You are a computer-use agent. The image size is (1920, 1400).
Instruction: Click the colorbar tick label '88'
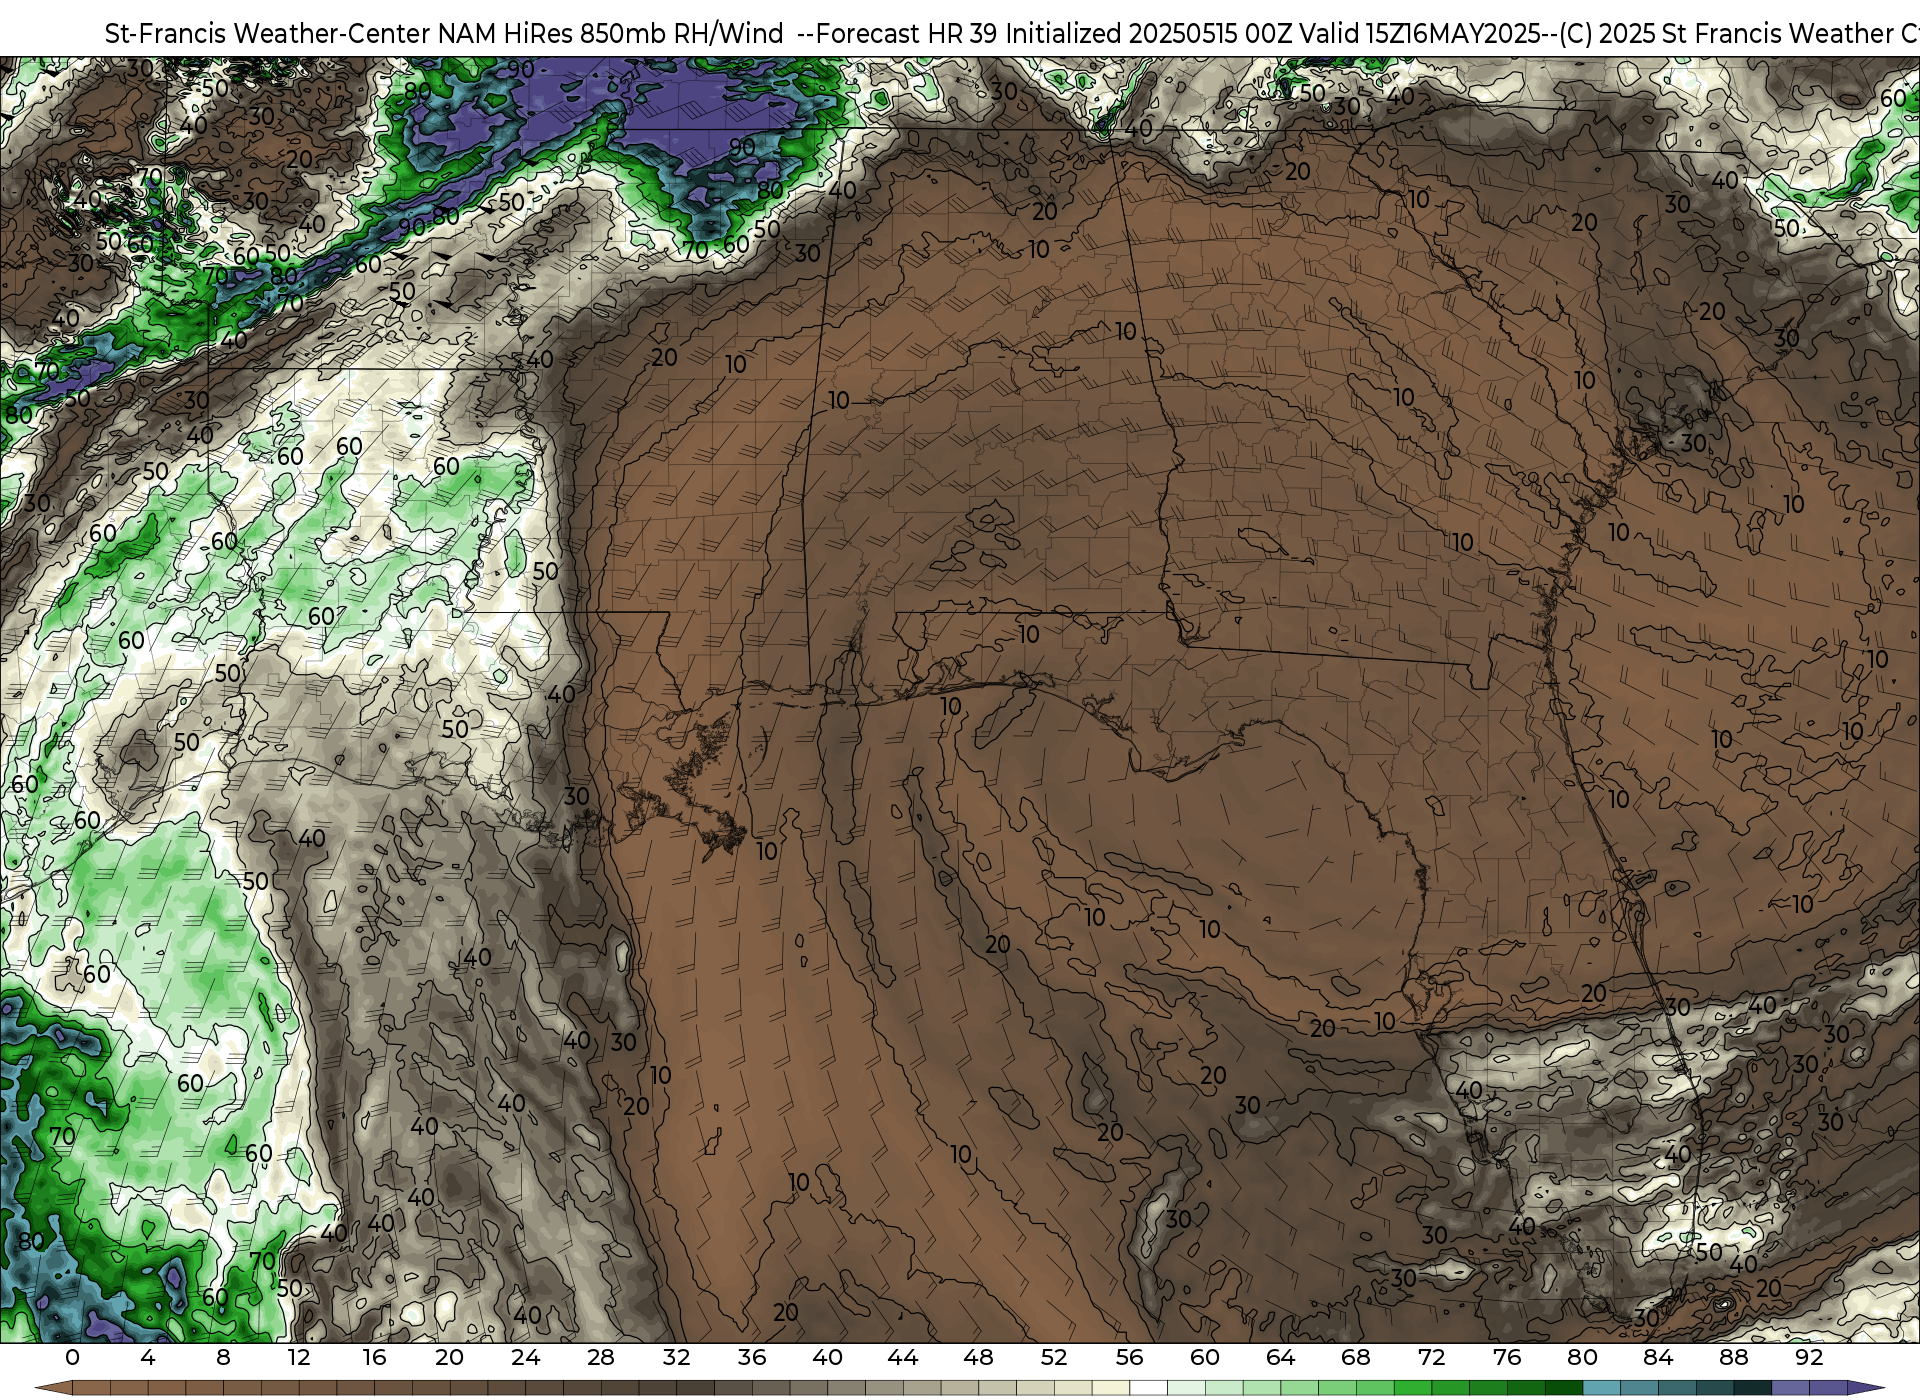coord(1733,1357)
